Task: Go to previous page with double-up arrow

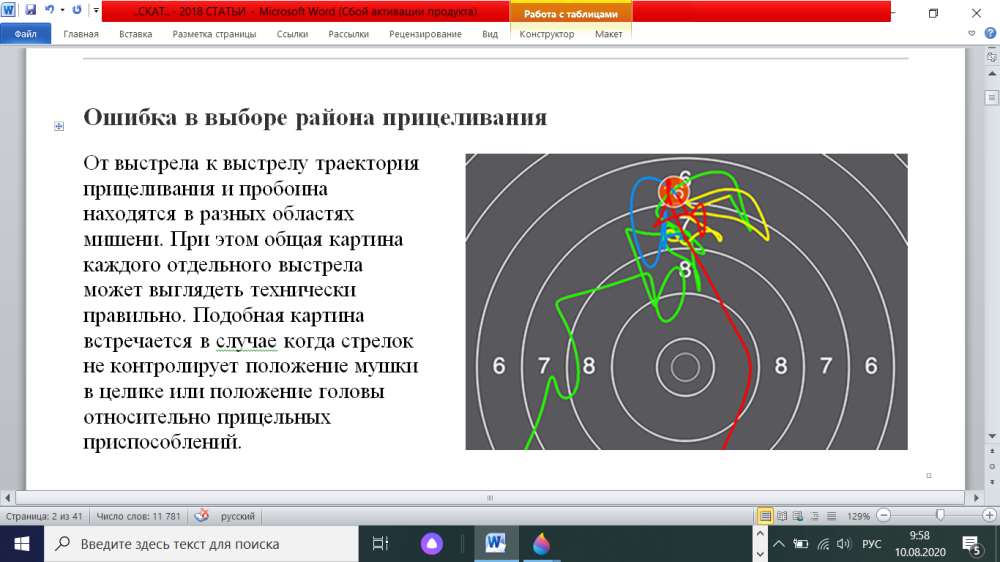Action: pyautogui.click(x=992, y=452)
